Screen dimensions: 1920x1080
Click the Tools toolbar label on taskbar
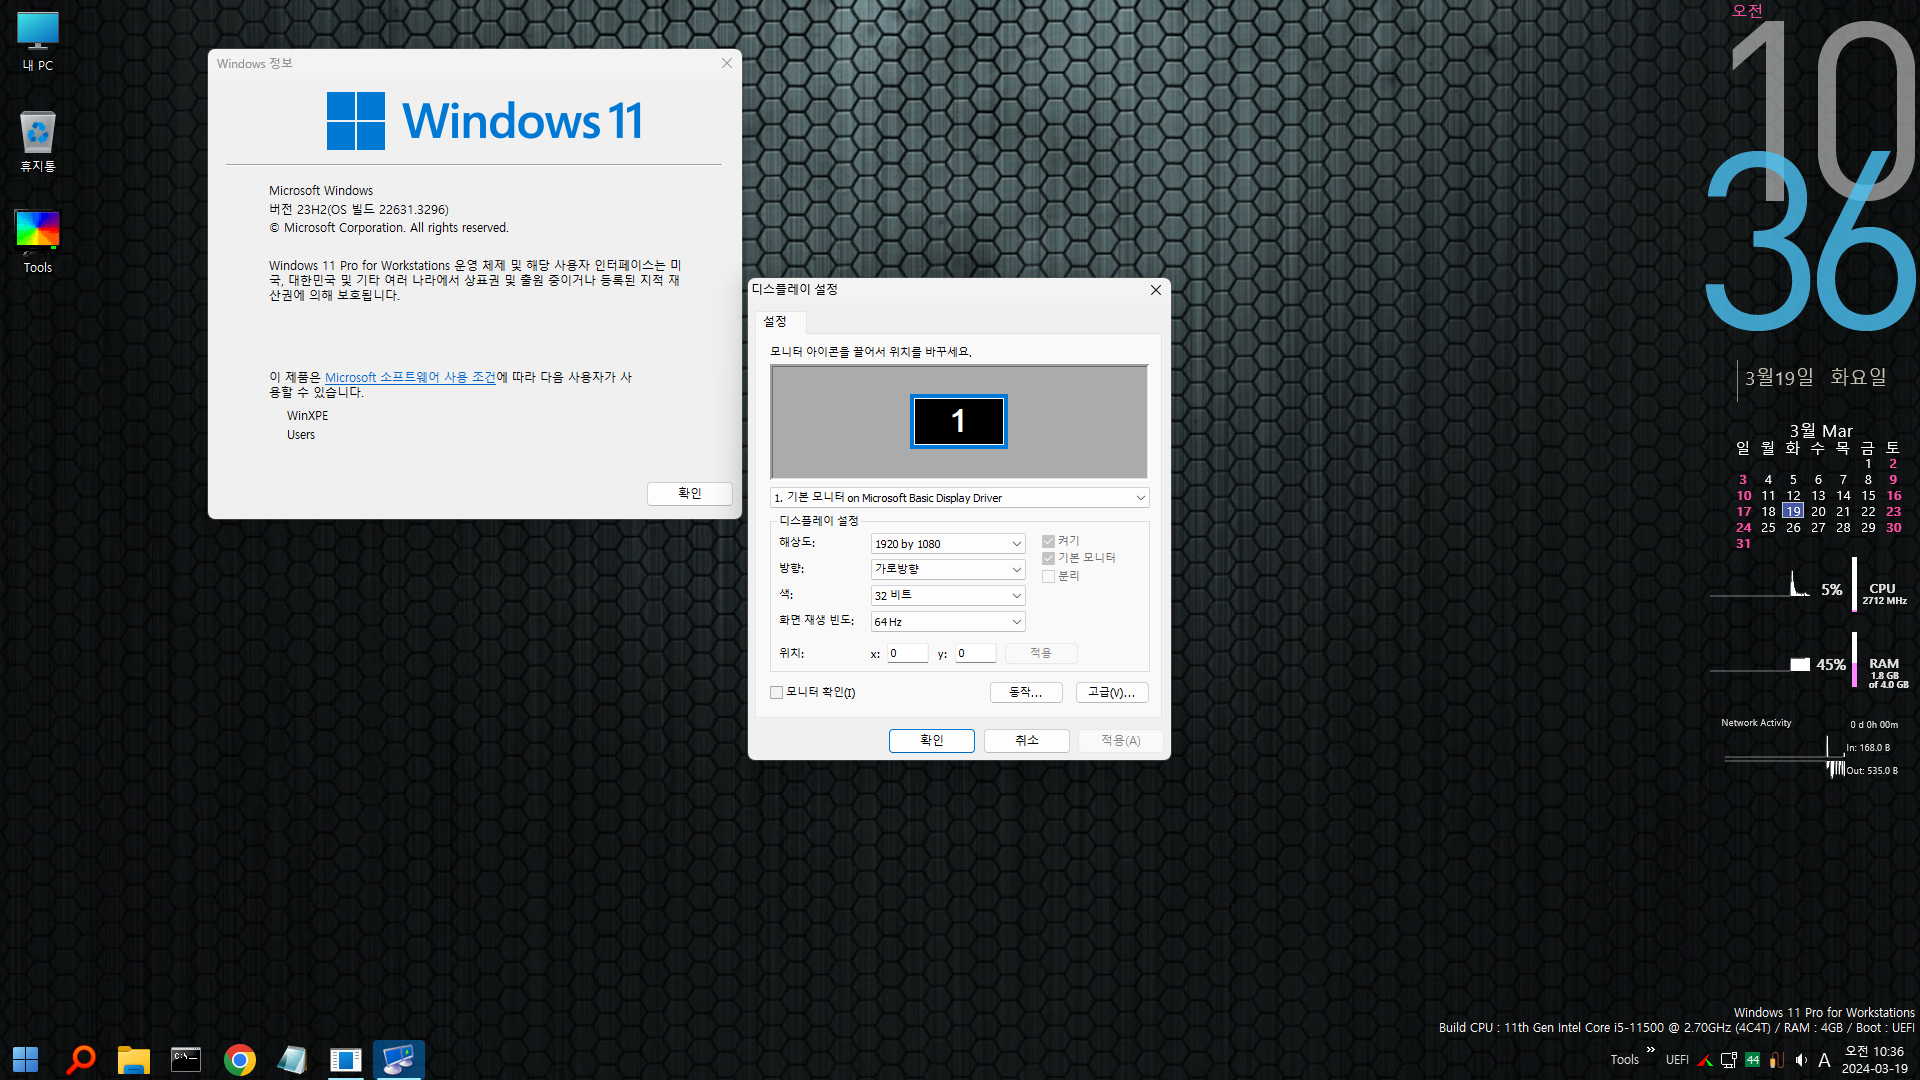click(1624, 1060)
